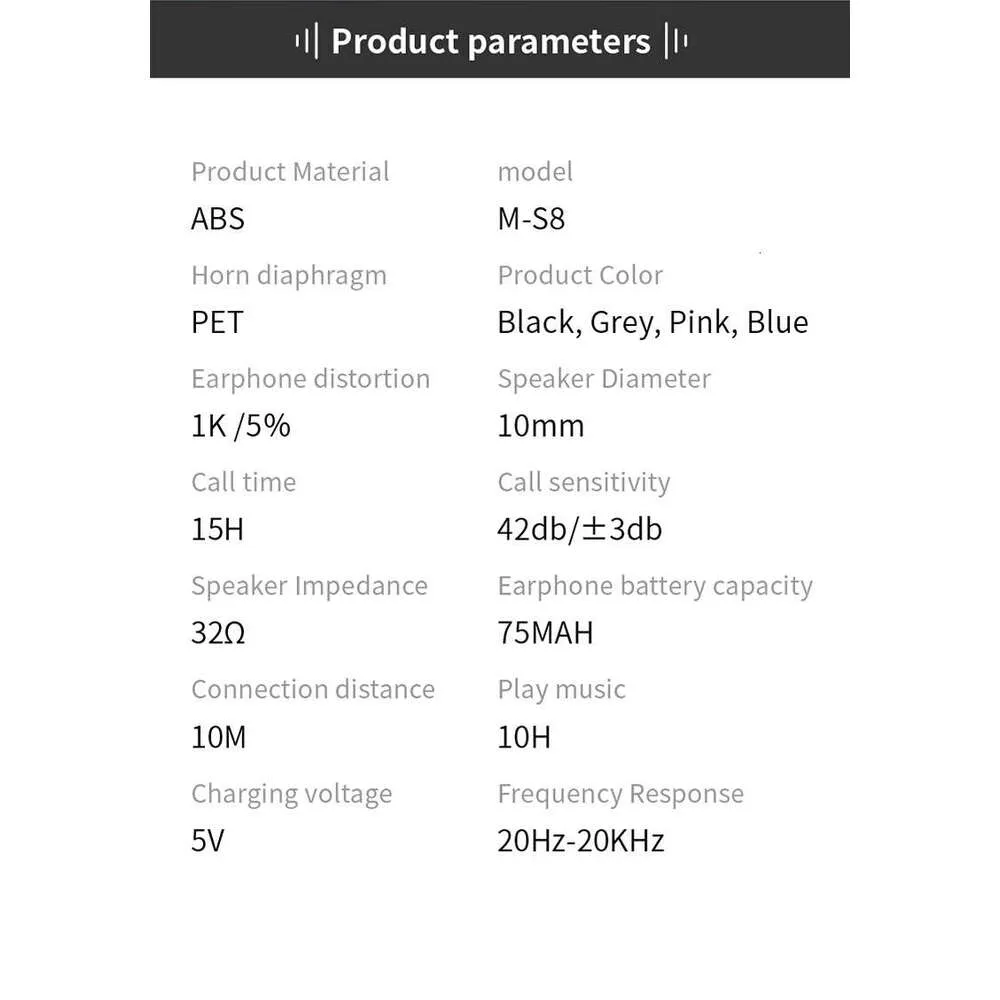Select the Earphone distortion label
The height and width of the screenshot is (1000, 1000).
pos(310,379)
